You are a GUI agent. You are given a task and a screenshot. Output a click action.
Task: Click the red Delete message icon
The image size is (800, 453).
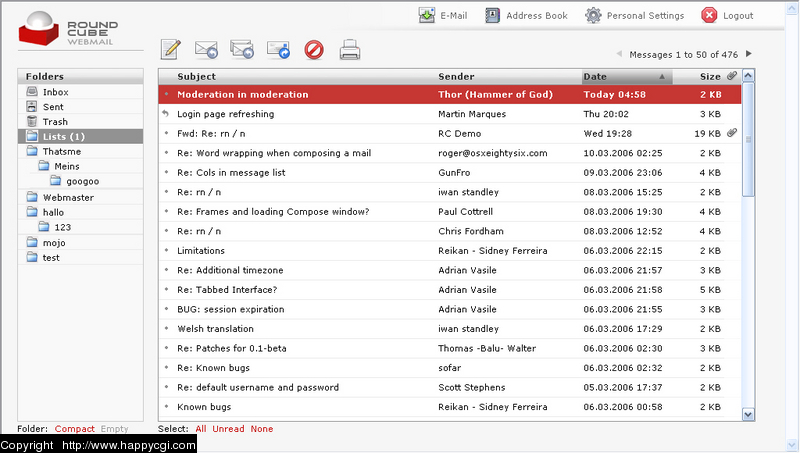[314, 50]
